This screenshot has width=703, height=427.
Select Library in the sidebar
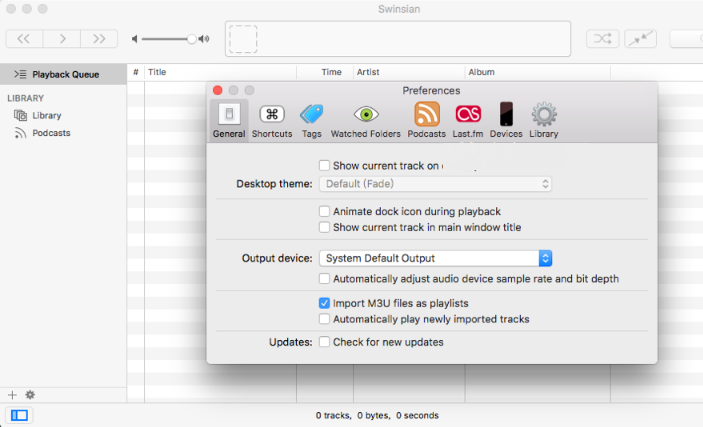(x=47, y=116)
